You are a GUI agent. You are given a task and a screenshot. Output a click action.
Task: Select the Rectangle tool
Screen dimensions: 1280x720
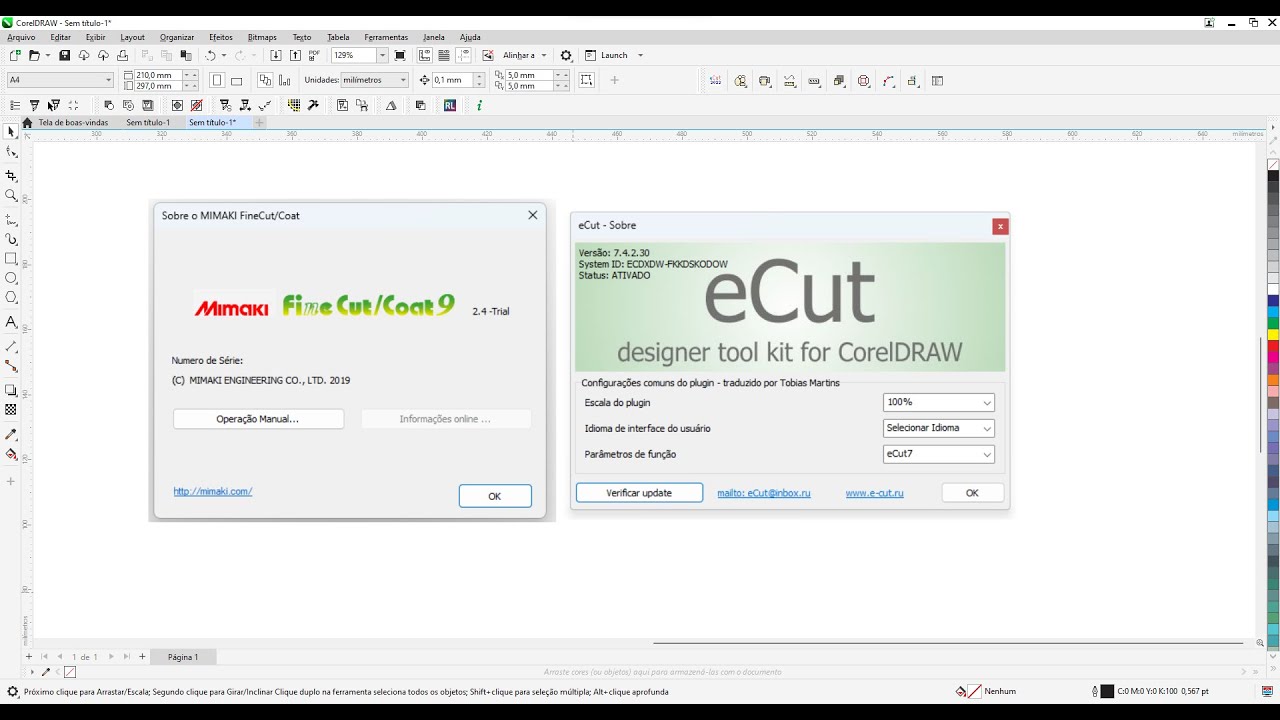pos(11,258)
